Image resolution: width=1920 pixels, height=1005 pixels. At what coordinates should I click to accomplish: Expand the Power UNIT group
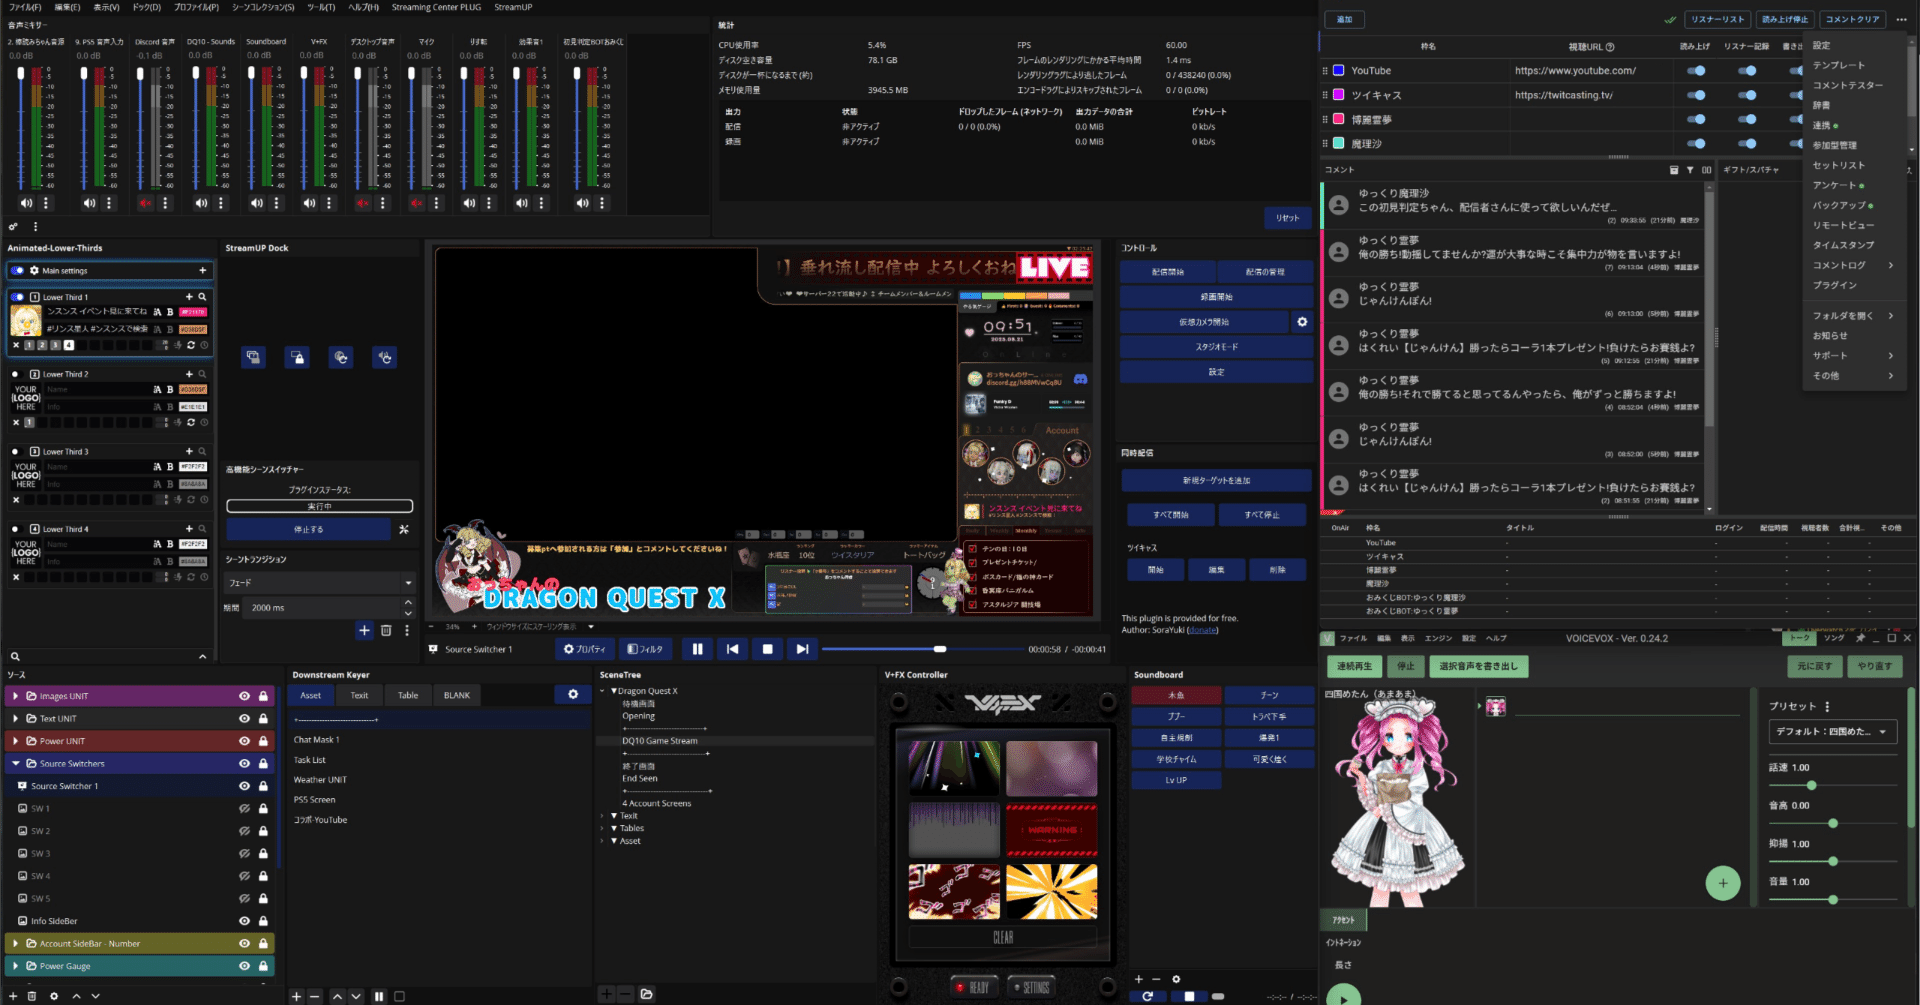(15, 741)
